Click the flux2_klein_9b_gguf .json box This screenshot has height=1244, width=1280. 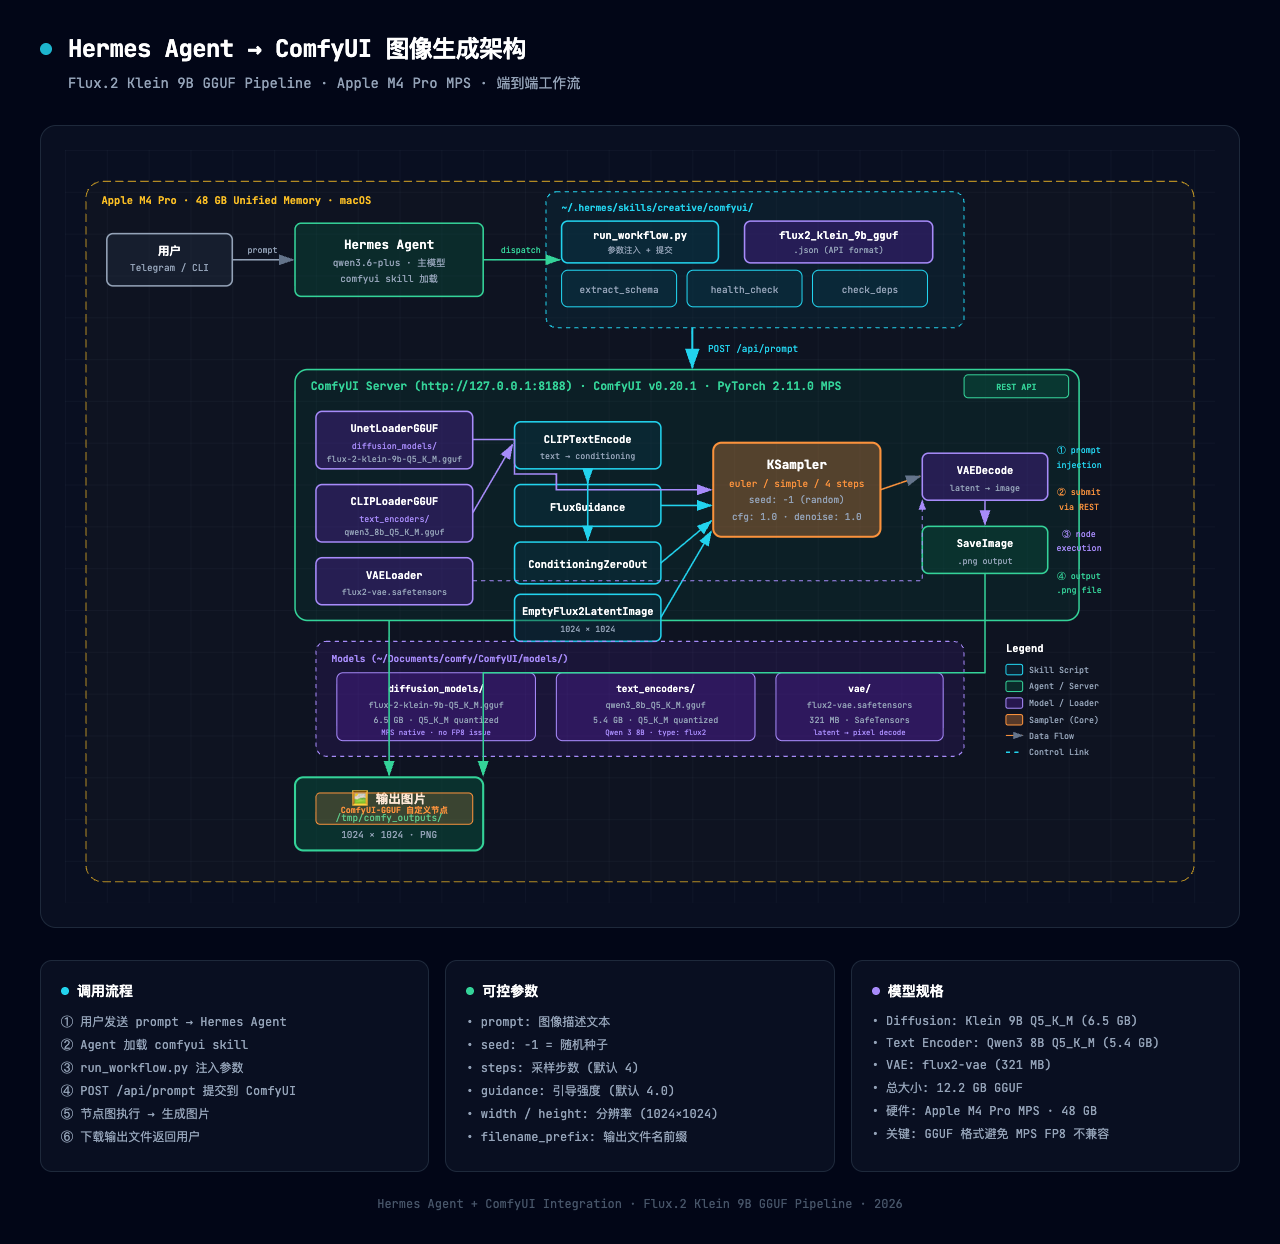pyautogui.click(x=839, y=242)
